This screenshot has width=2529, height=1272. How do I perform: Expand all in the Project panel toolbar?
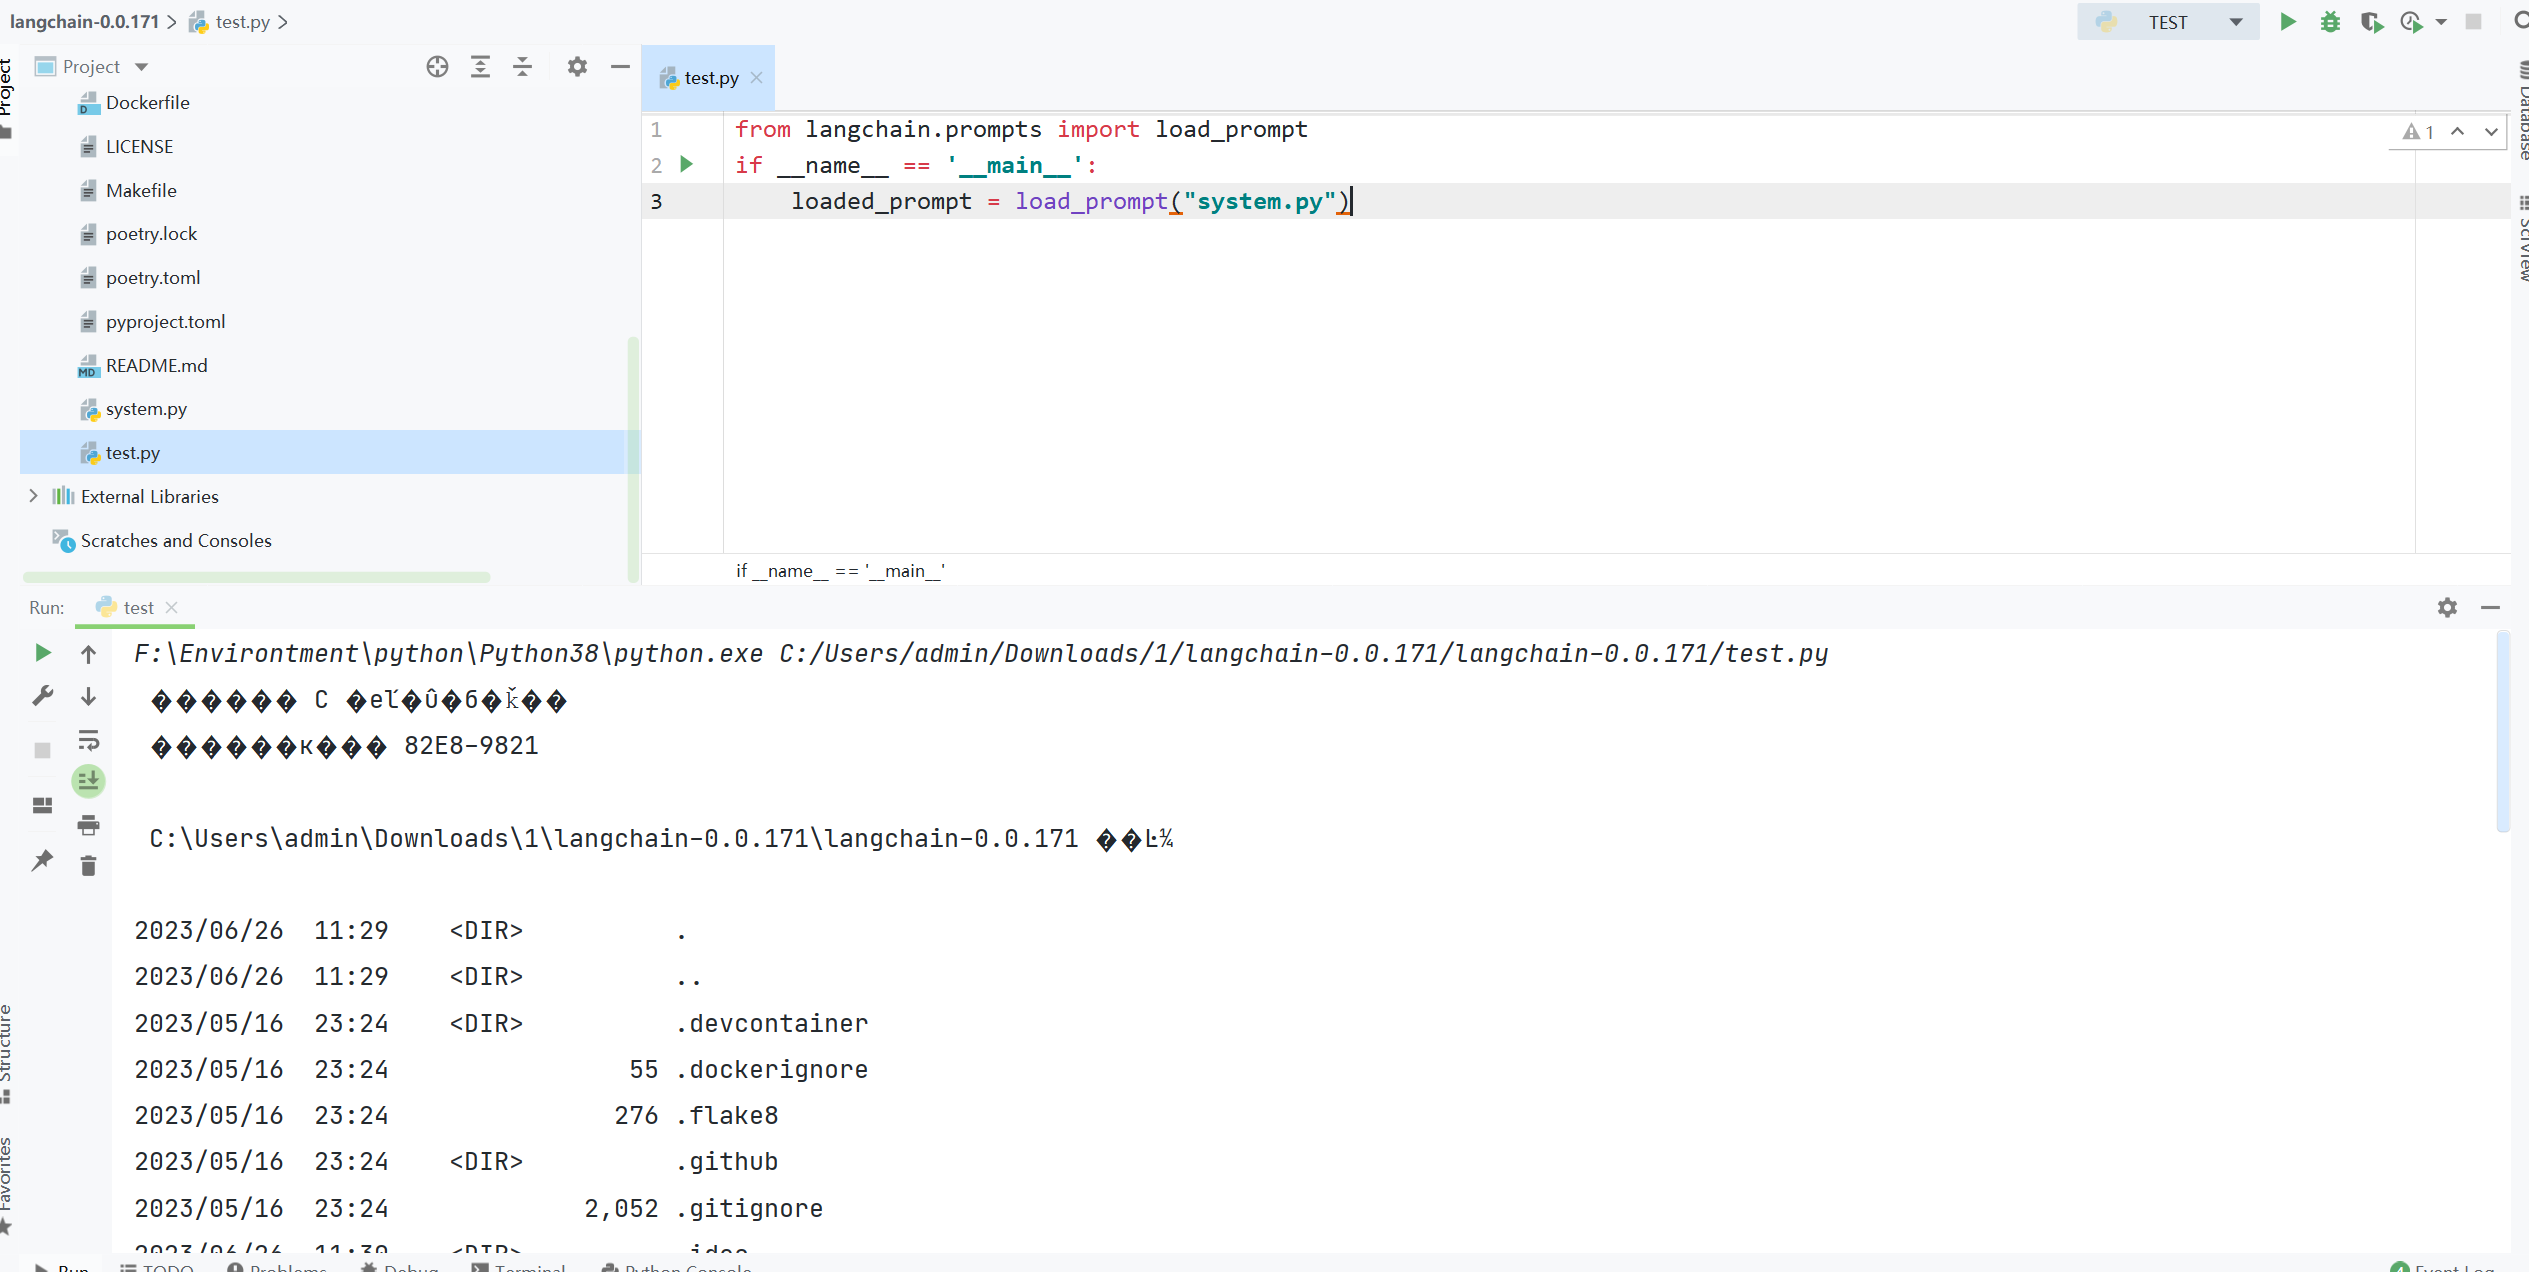pyautogui.click(x=480, y=67)
